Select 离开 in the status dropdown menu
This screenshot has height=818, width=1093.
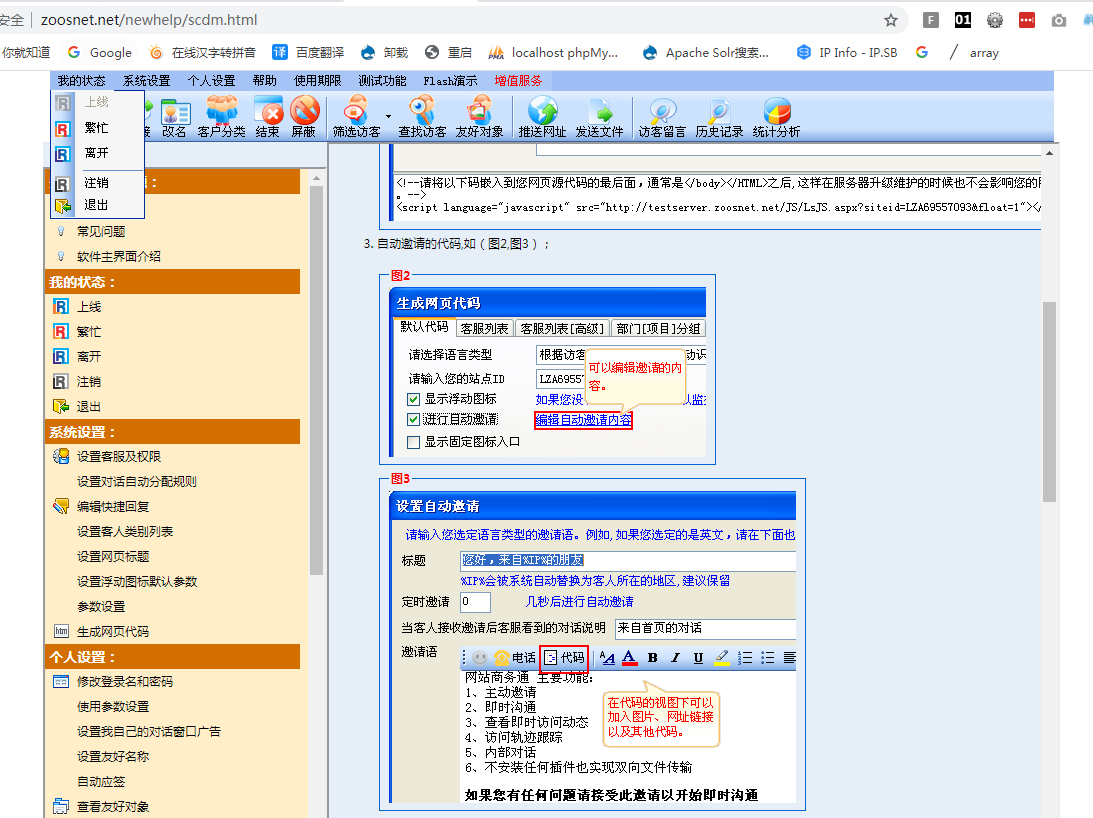(x=98, y=153)
